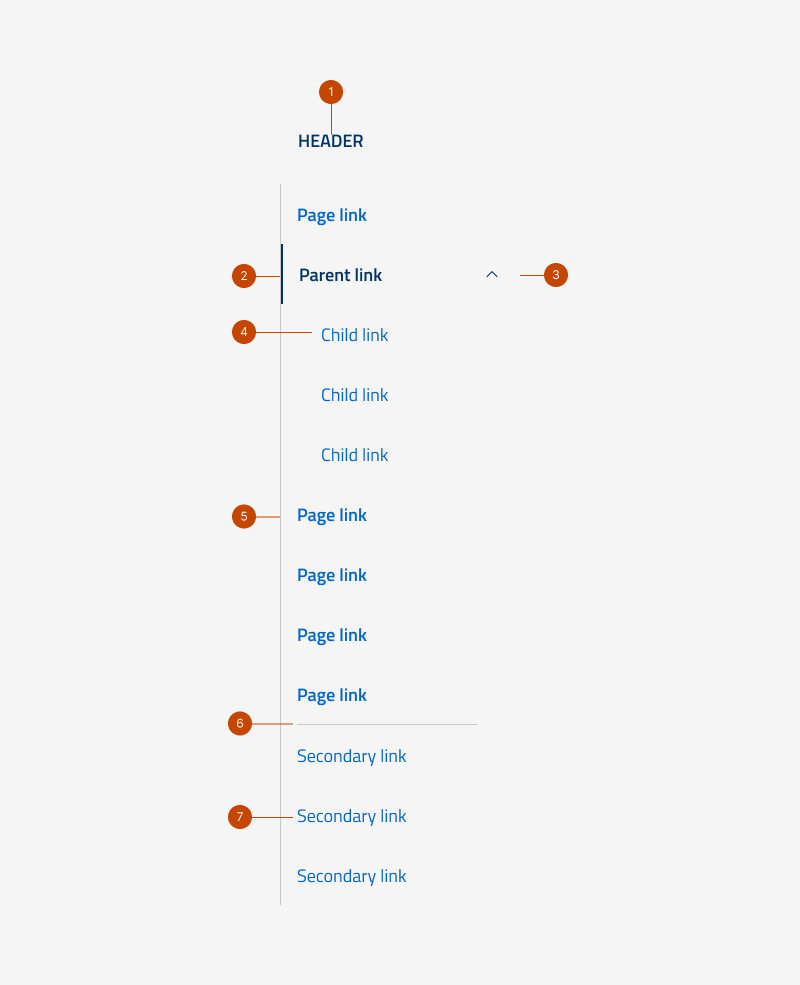Click callout badge 3 near the chevron
The image size is (800, 985).
pyautogui.click(x=557, y=274)
